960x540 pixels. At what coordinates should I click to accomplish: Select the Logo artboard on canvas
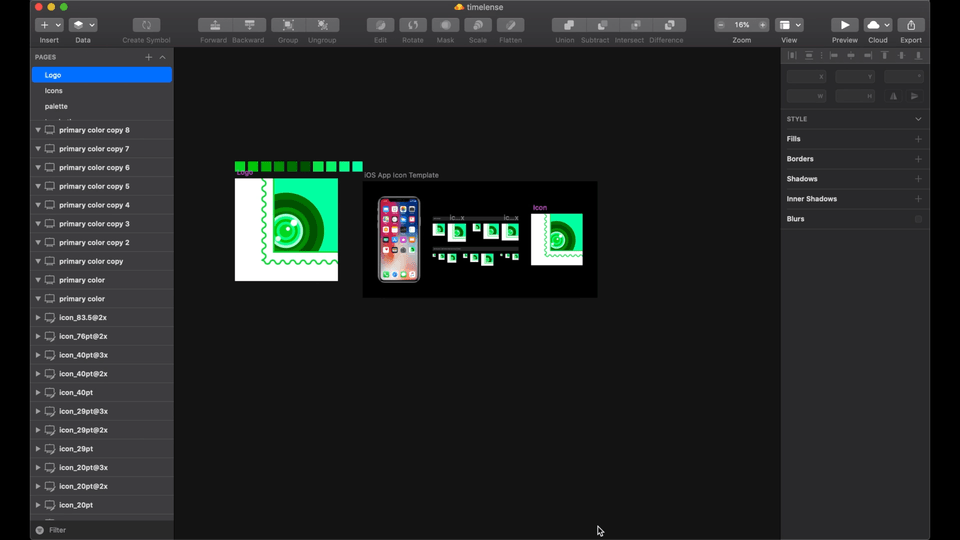pos(287,230)
